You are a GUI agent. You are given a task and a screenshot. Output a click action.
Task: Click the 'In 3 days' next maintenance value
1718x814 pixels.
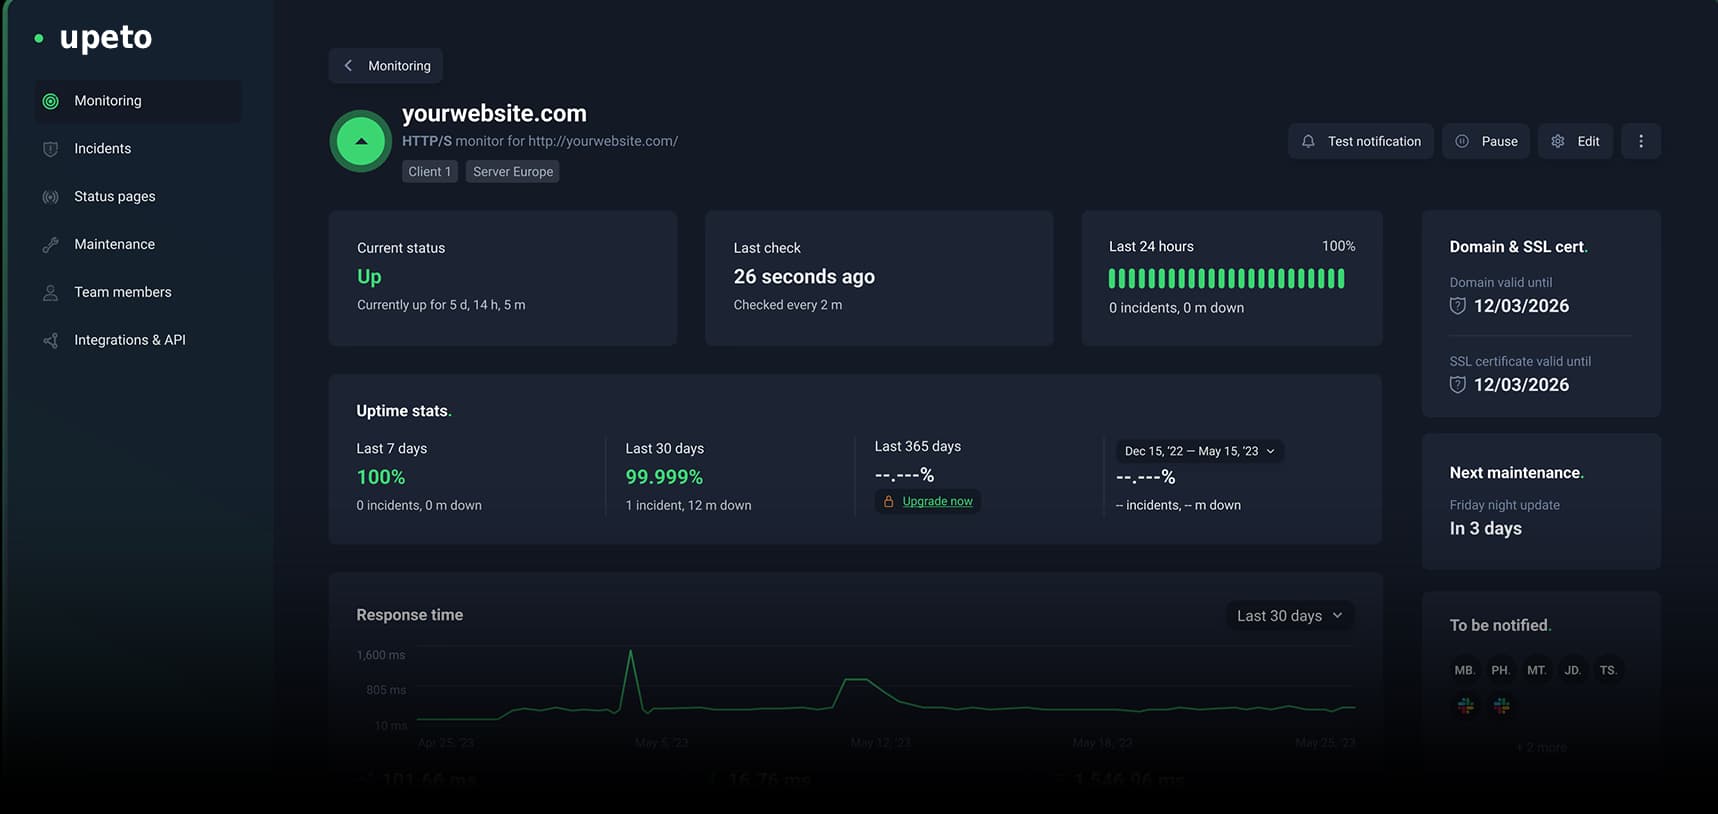click(x=1486, y=529)
